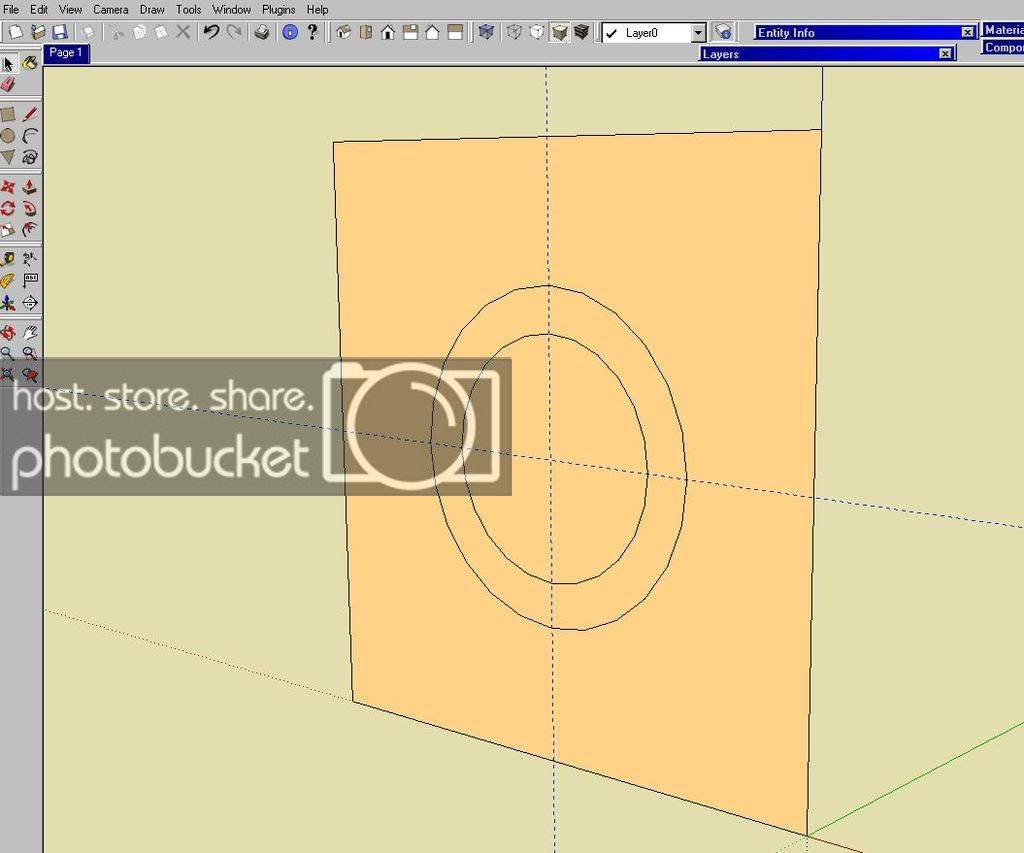This screenshot has height=853, width=1024.
Task: Switch to the Page 1 tab
Action: pyautogui.click(x=66, y=53)
